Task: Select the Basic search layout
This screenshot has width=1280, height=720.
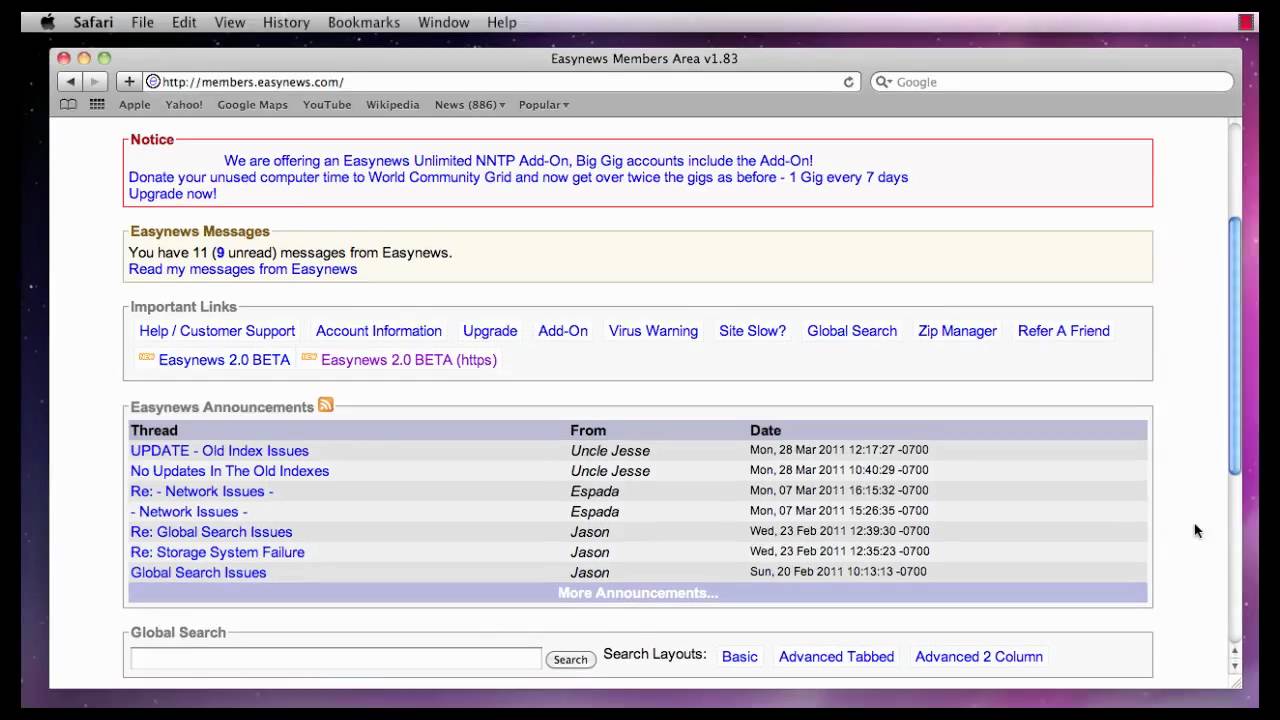Action: (740, 657)
